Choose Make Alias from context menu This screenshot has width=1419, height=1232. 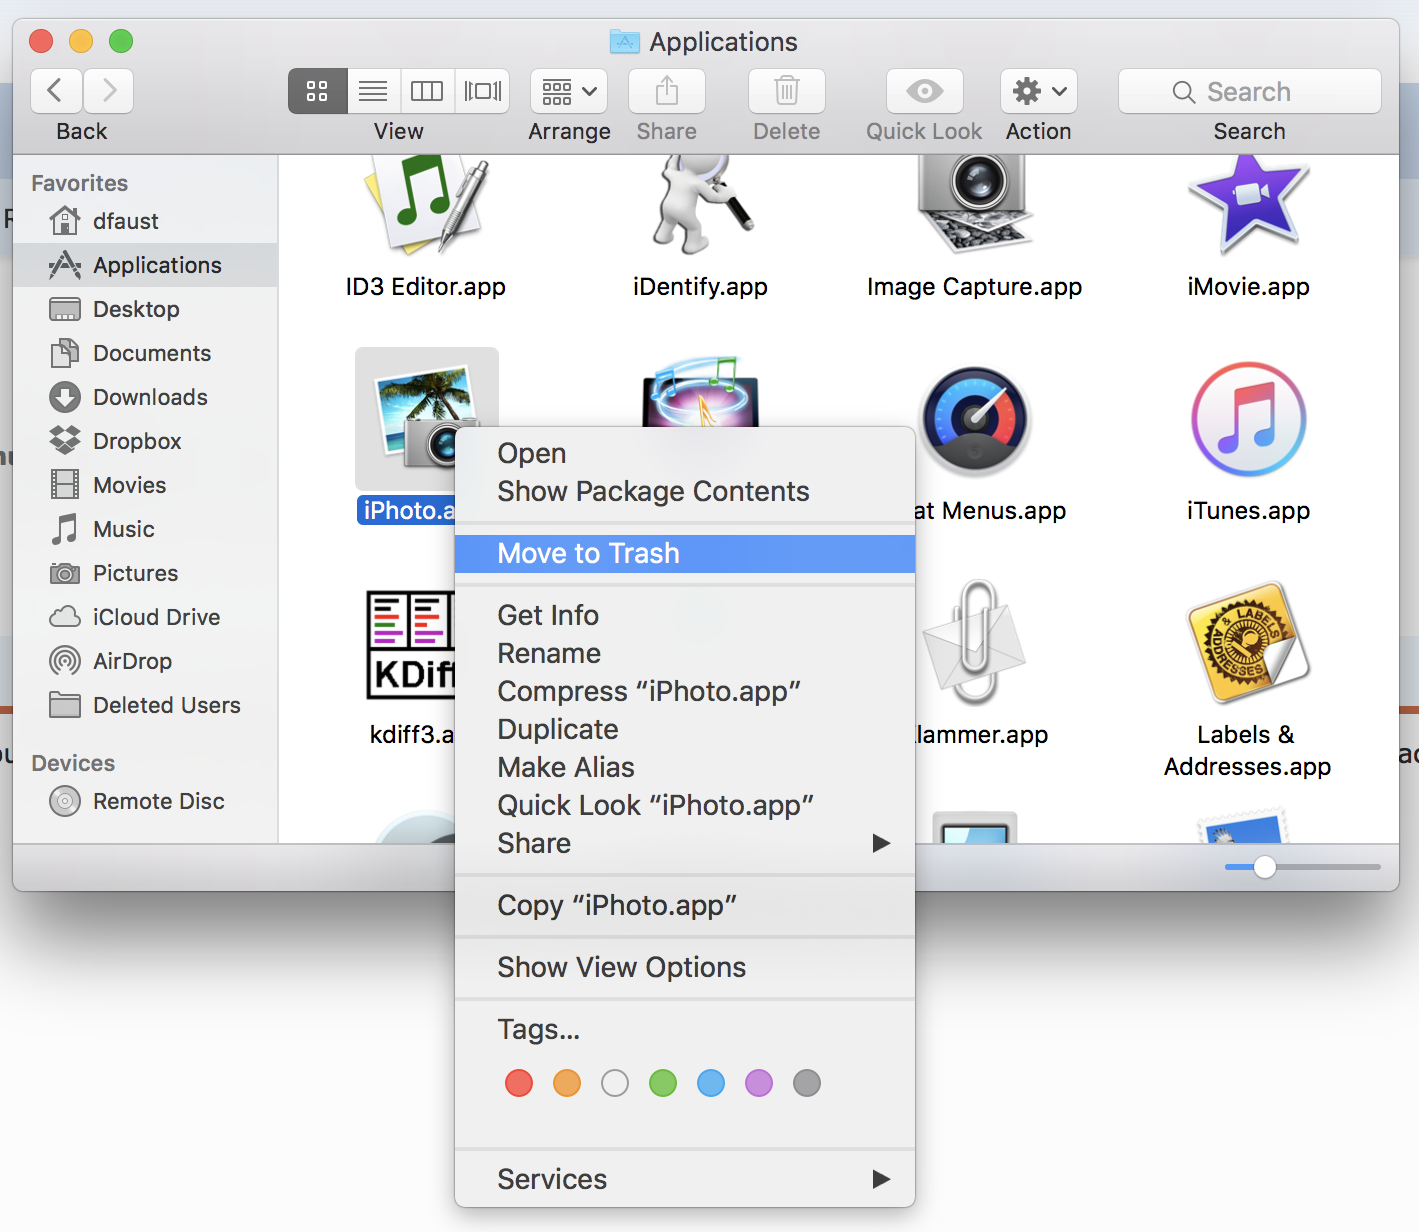[685, 767]
